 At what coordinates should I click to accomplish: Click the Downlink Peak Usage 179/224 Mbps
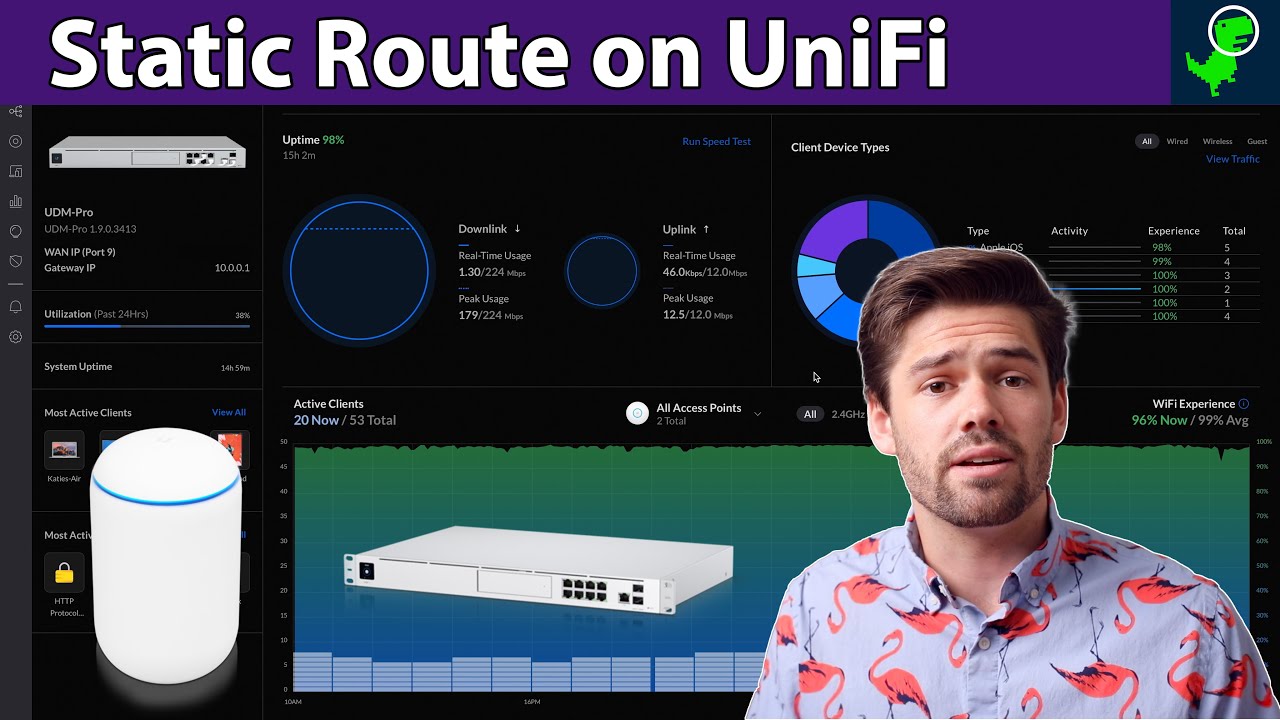click(x=491, y=316)
